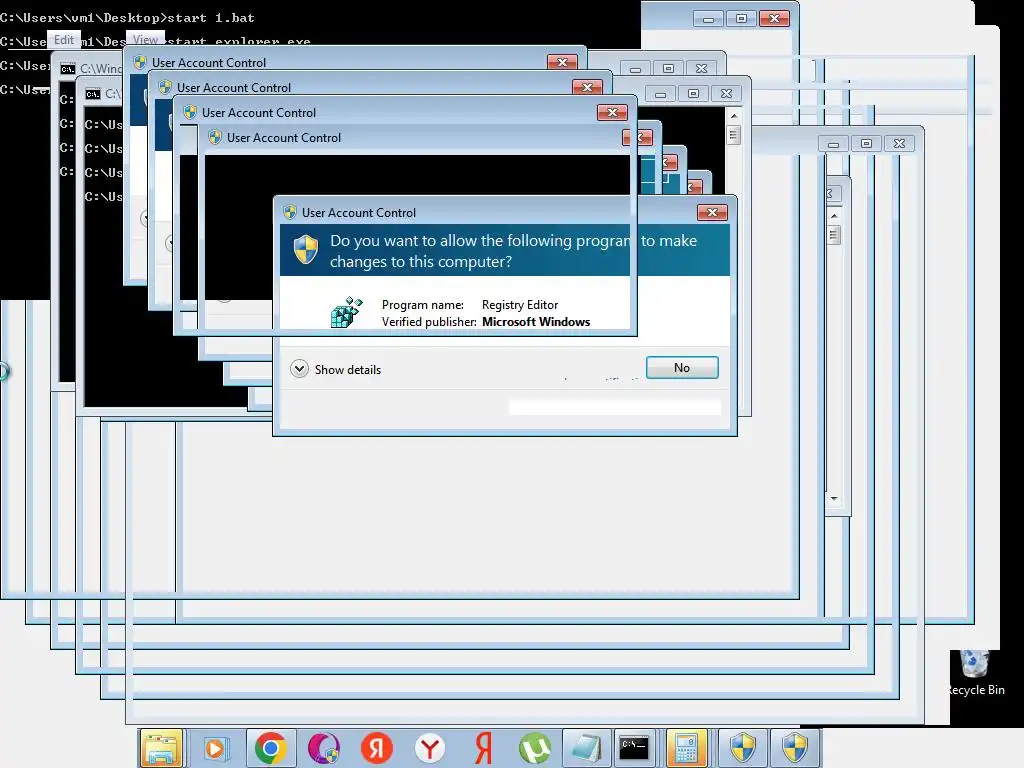Click No in the User Account Control dialog
The height and width of the screenshot is (768, 1024).
pyautogui.click(x=682, y=368)
